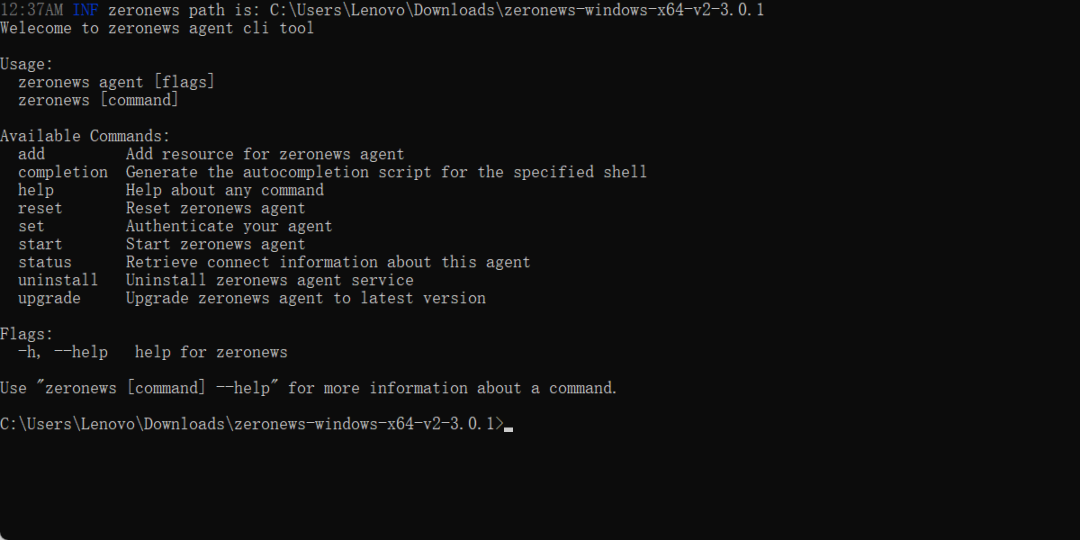
Task: Click the Welcome to zeronews agent line
Action: [157, 28]
